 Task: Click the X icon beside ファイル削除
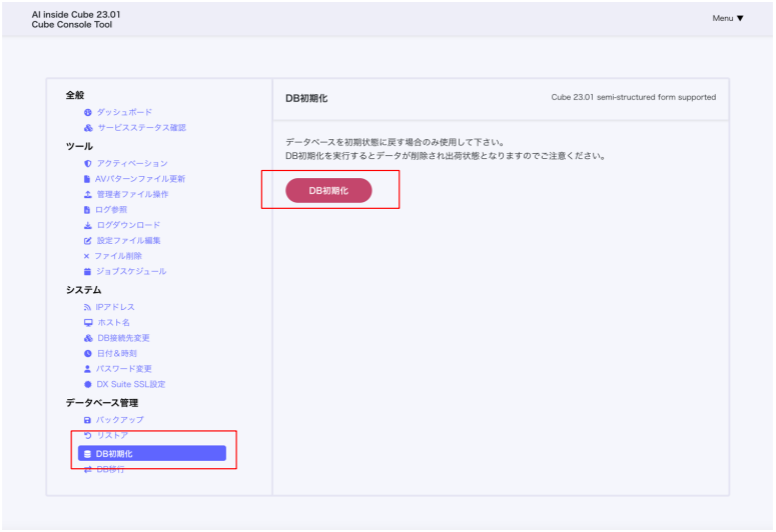click(87, 256)
